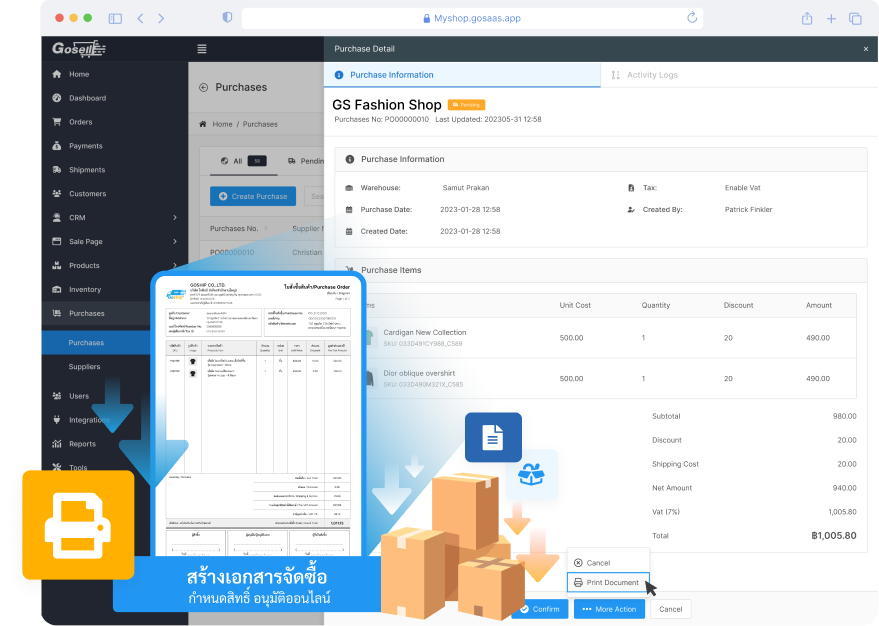This screenshot has height=626, width=879.
Task: Click the purchases search field
Action: point(314,196)
